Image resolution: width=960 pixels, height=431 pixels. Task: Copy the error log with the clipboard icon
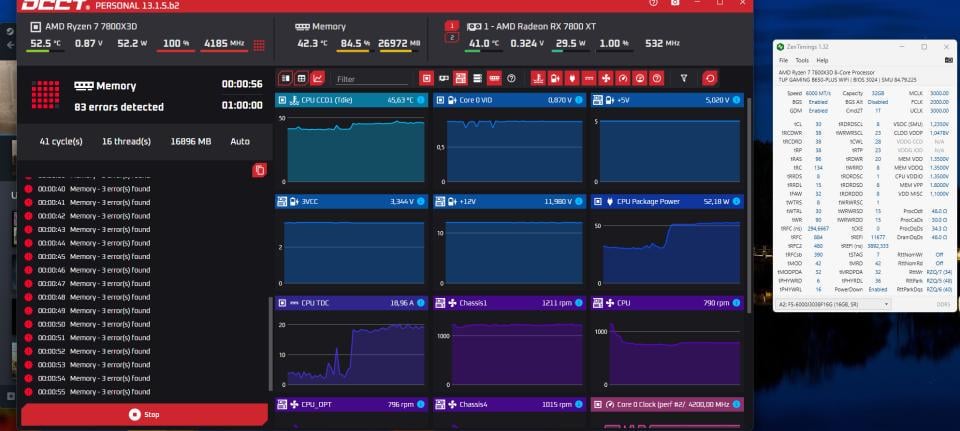point(260,170)
